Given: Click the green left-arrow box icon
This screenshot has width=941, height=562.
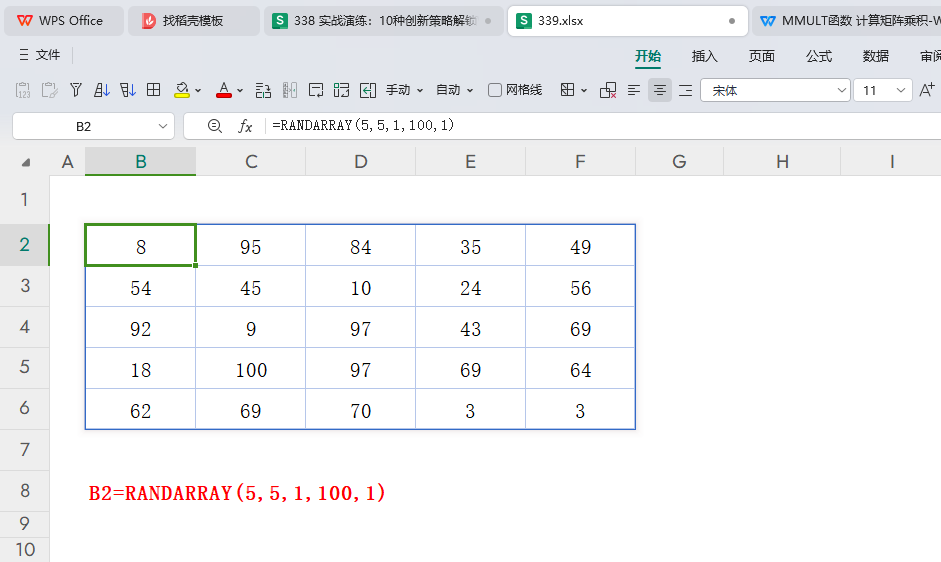Looking at the screenshot, I should pyautogui.click(x=367, y=90).
